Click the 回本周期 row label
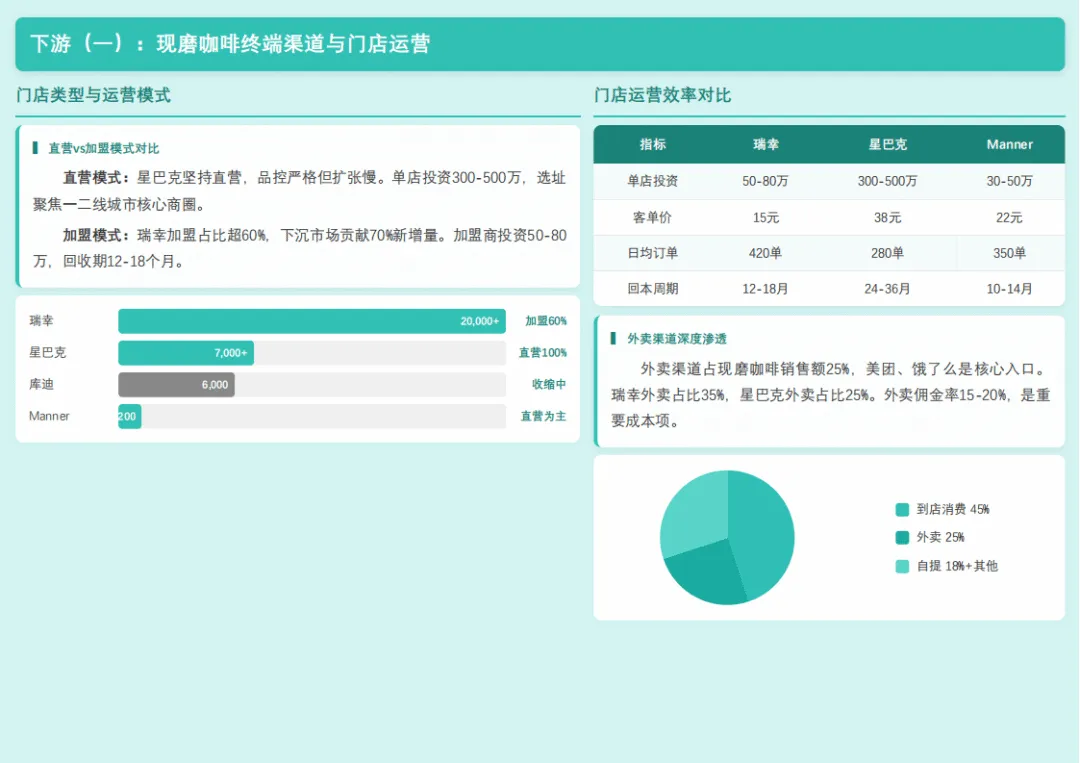1080x763 pixels. [652, 289]
